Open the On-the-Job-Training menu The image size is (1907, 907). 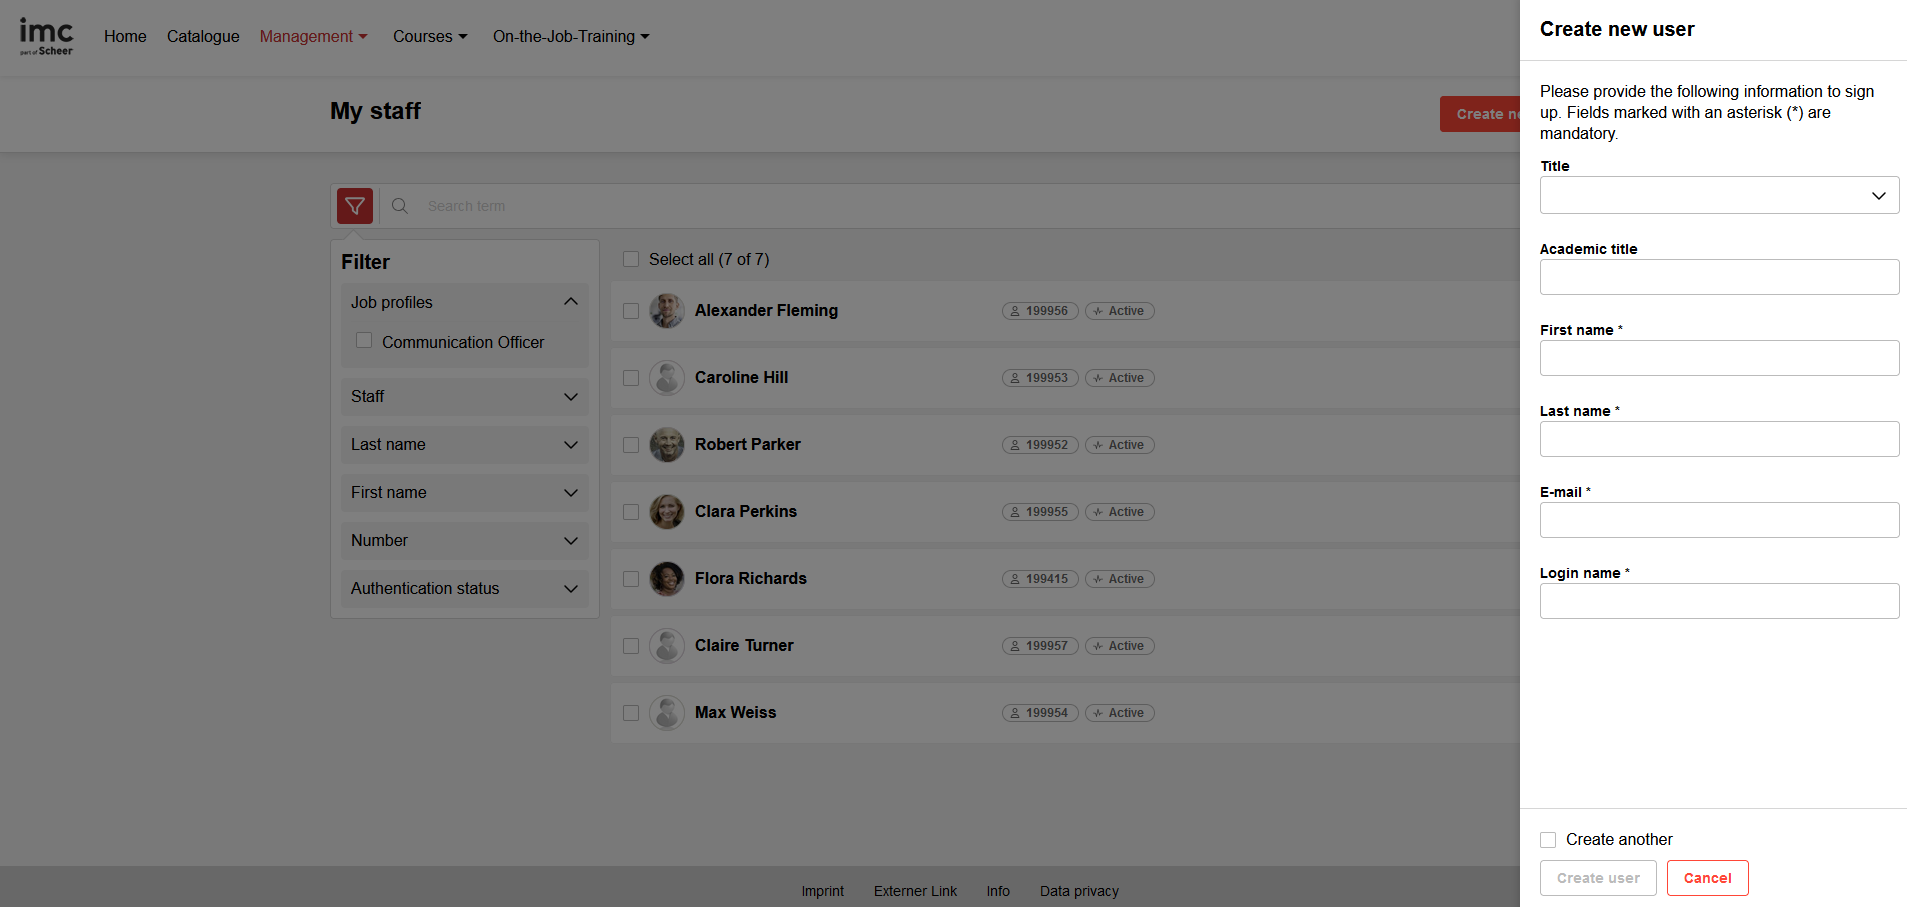[x=570, y=37]
